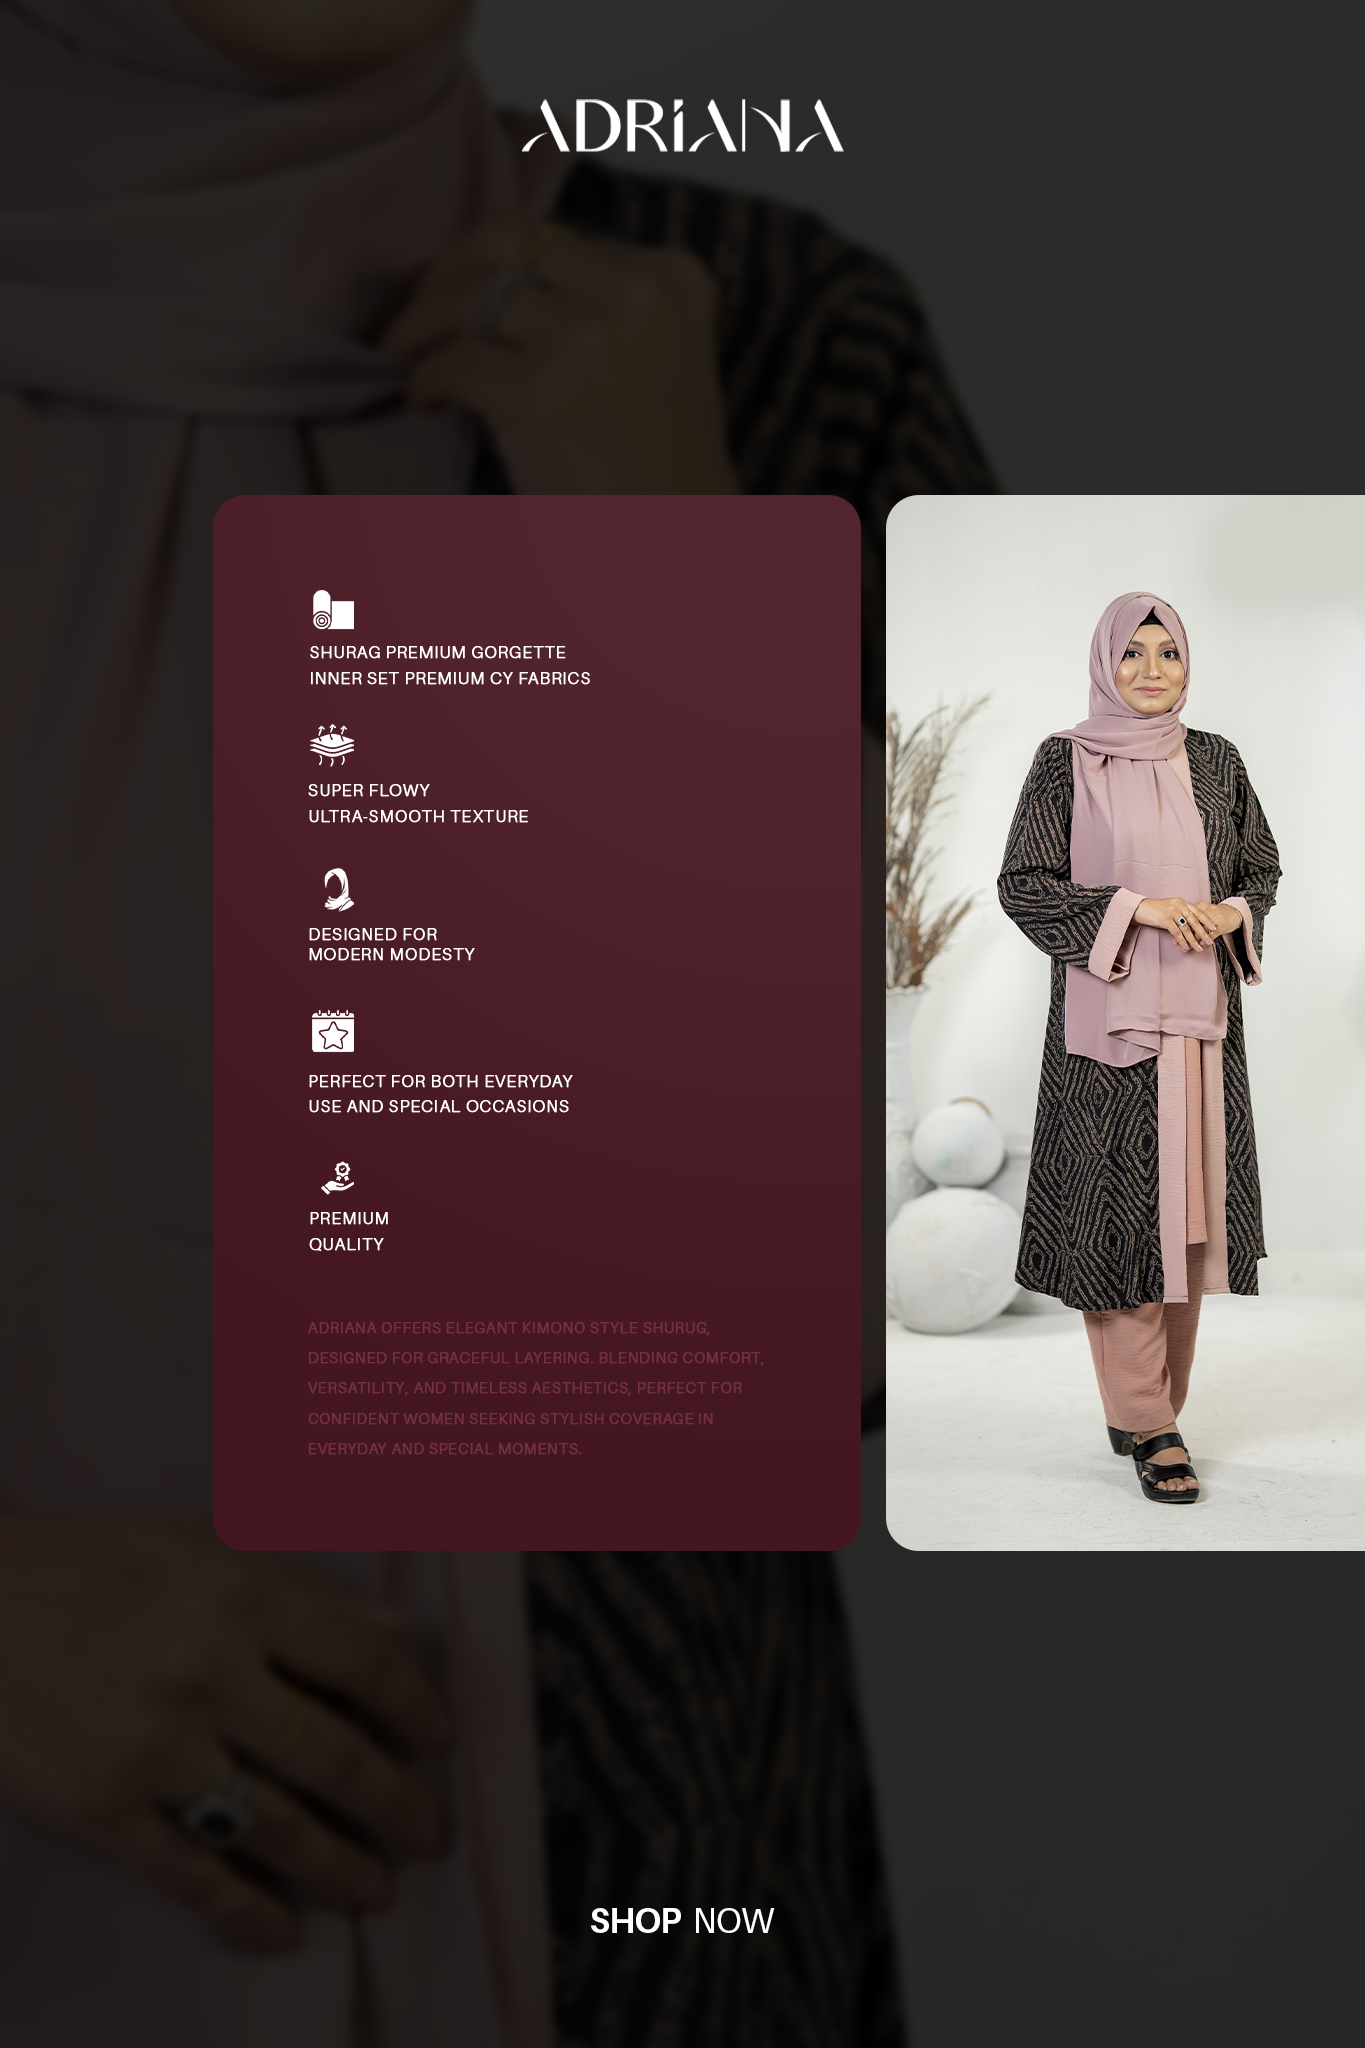The height and width of the screenshot is (2048, 1365).
Task: Click 'ADRIANA OFFERS ELEGANT KIMONO STYLE SHURUG,' line
Action: [509, 1328]
